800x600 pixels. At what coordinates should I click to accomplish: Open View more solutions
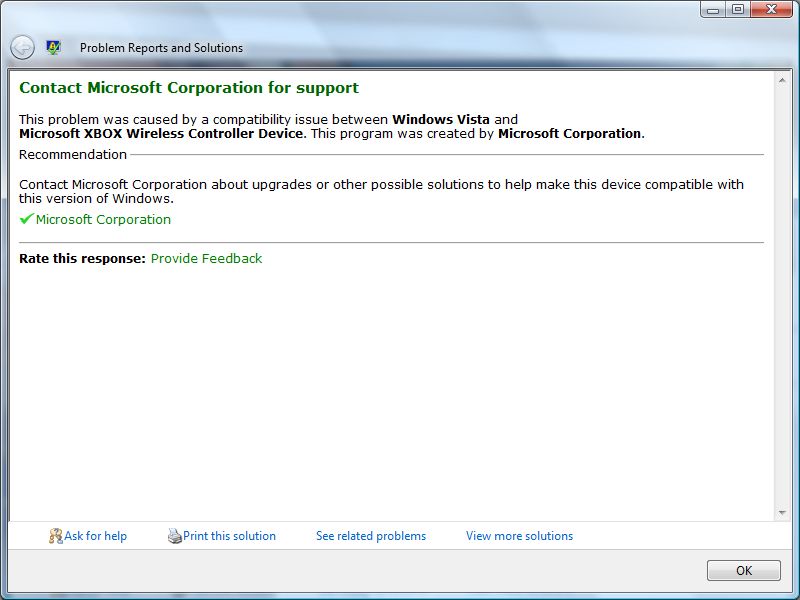tap(518, 536)
